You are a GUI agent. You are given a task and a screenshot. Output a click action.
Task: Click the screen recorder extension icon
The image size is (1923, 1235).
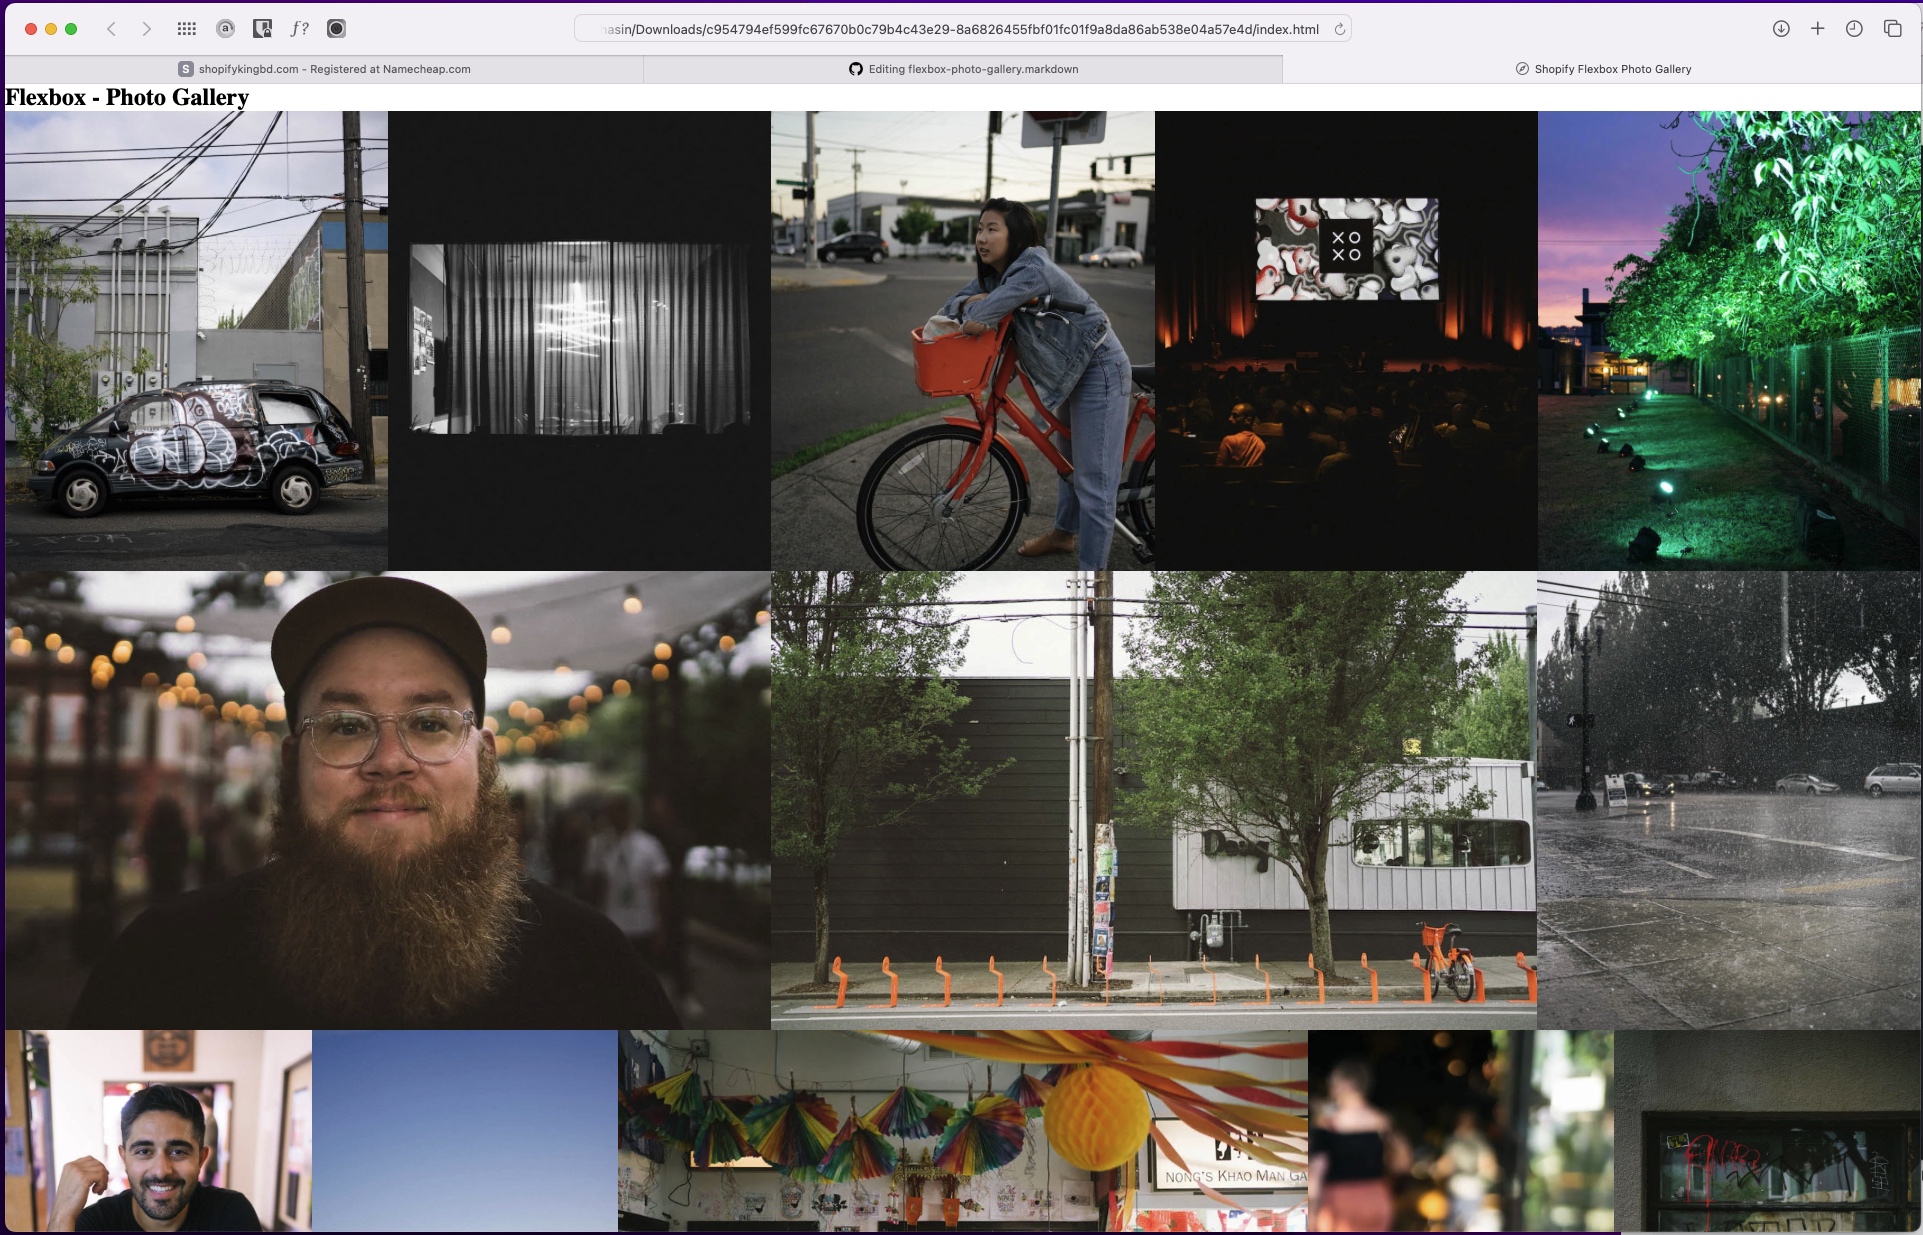pyautogui.click(x=336, y=29)
